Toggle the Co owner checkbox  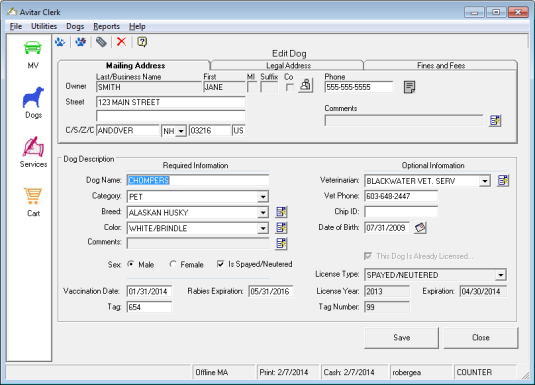point(289,88)
